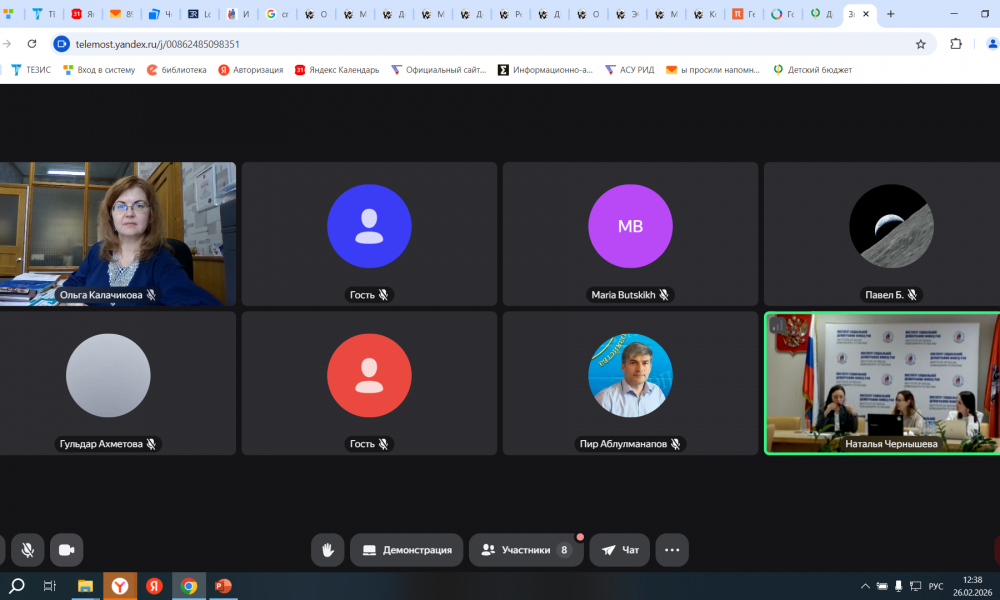Select Наталья Чернышева's video tile

[x=881, y=383]
